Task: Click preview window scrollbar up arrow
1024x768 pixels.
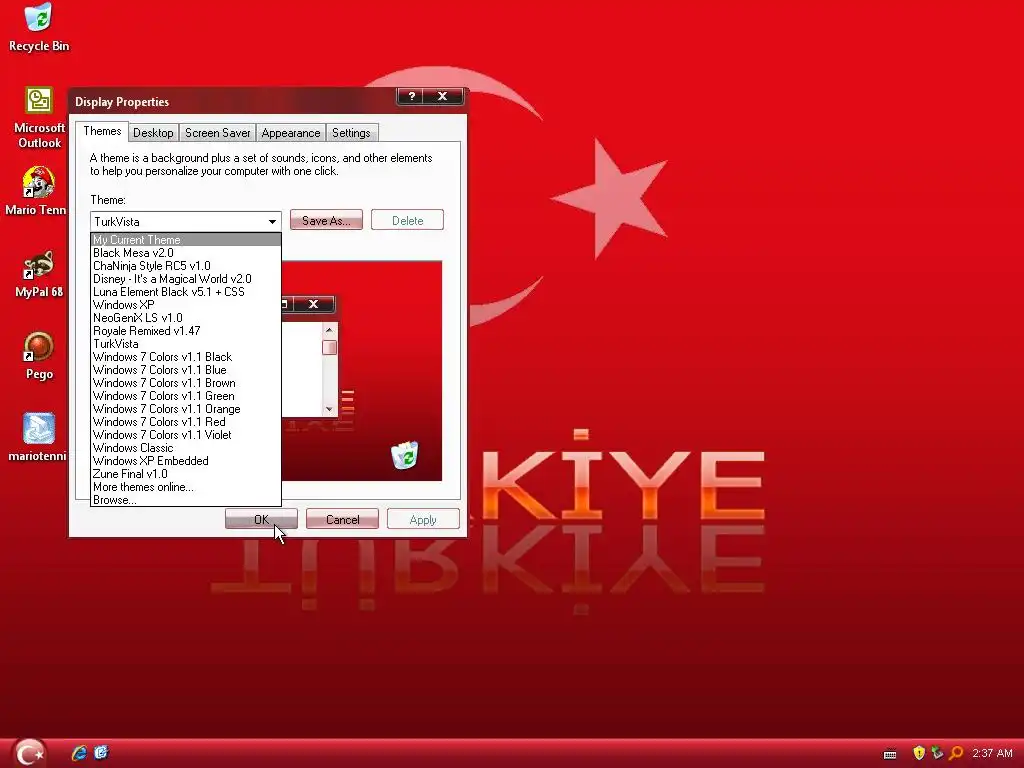Action: point(329,330)
